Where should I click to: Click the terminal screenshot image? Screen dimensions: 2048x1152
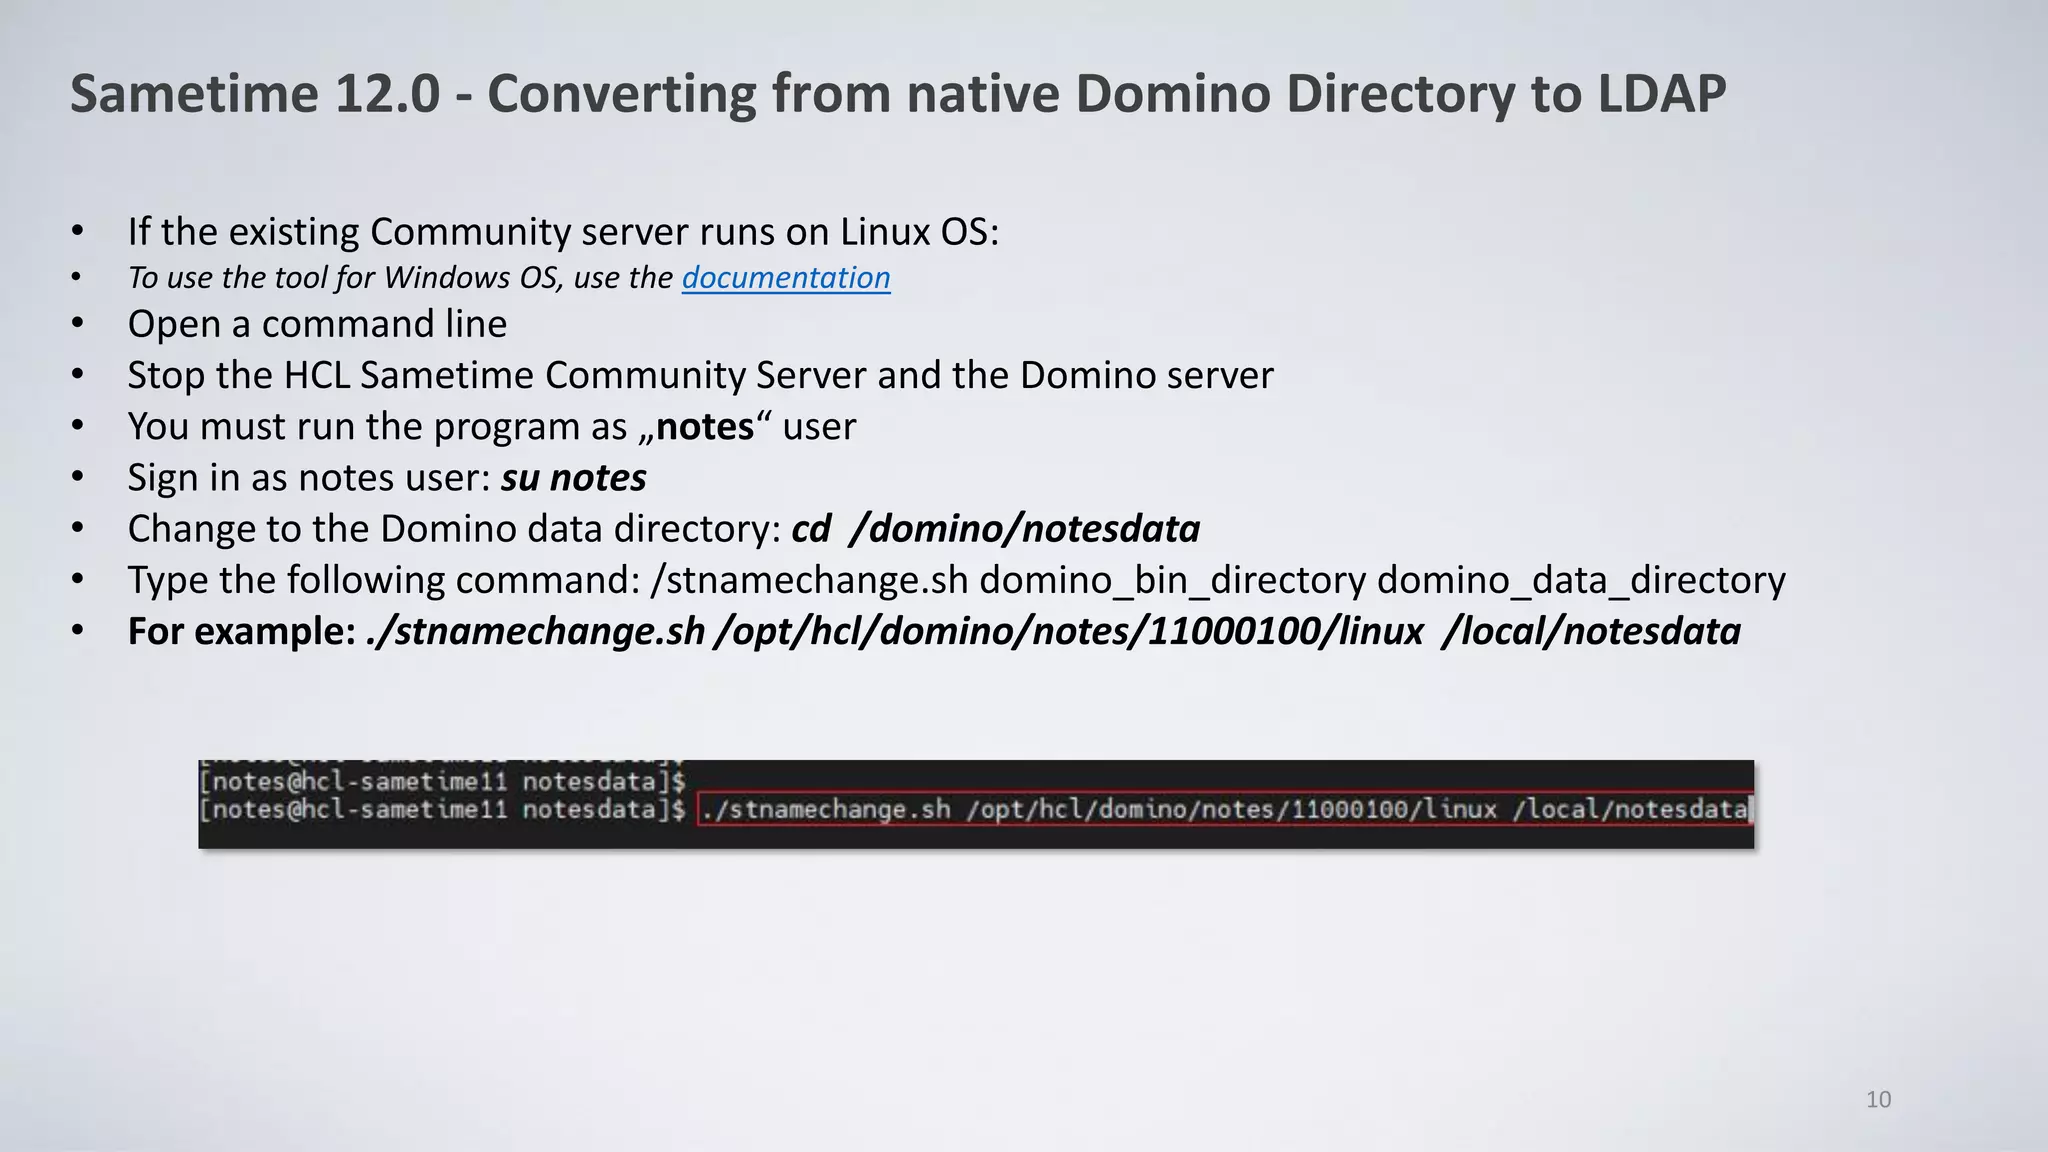coord(976,804)
